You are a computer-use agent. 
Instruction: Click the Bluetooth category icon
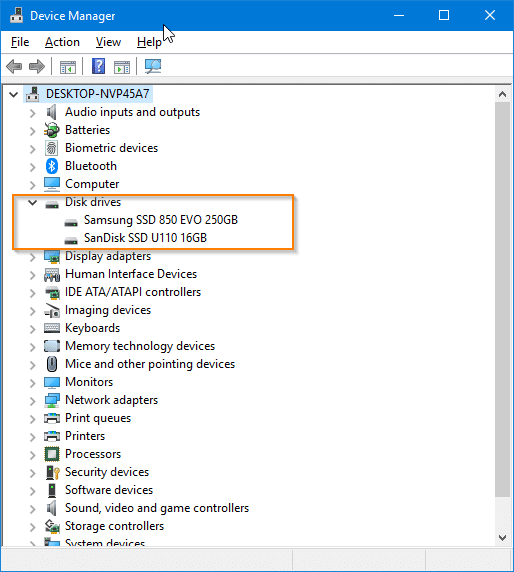52,166
